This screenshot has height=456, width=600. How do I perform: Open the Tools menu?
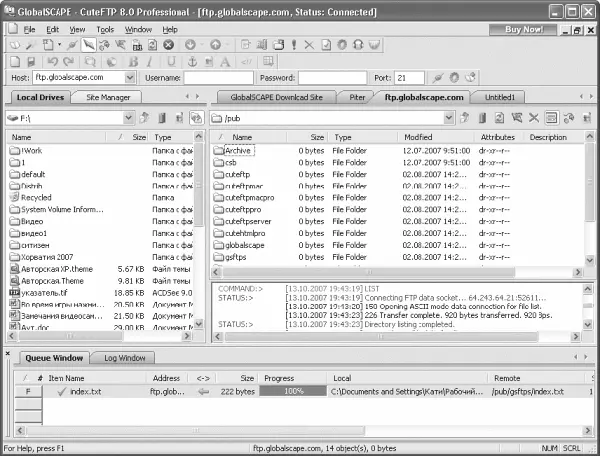[x=105, y=29]
